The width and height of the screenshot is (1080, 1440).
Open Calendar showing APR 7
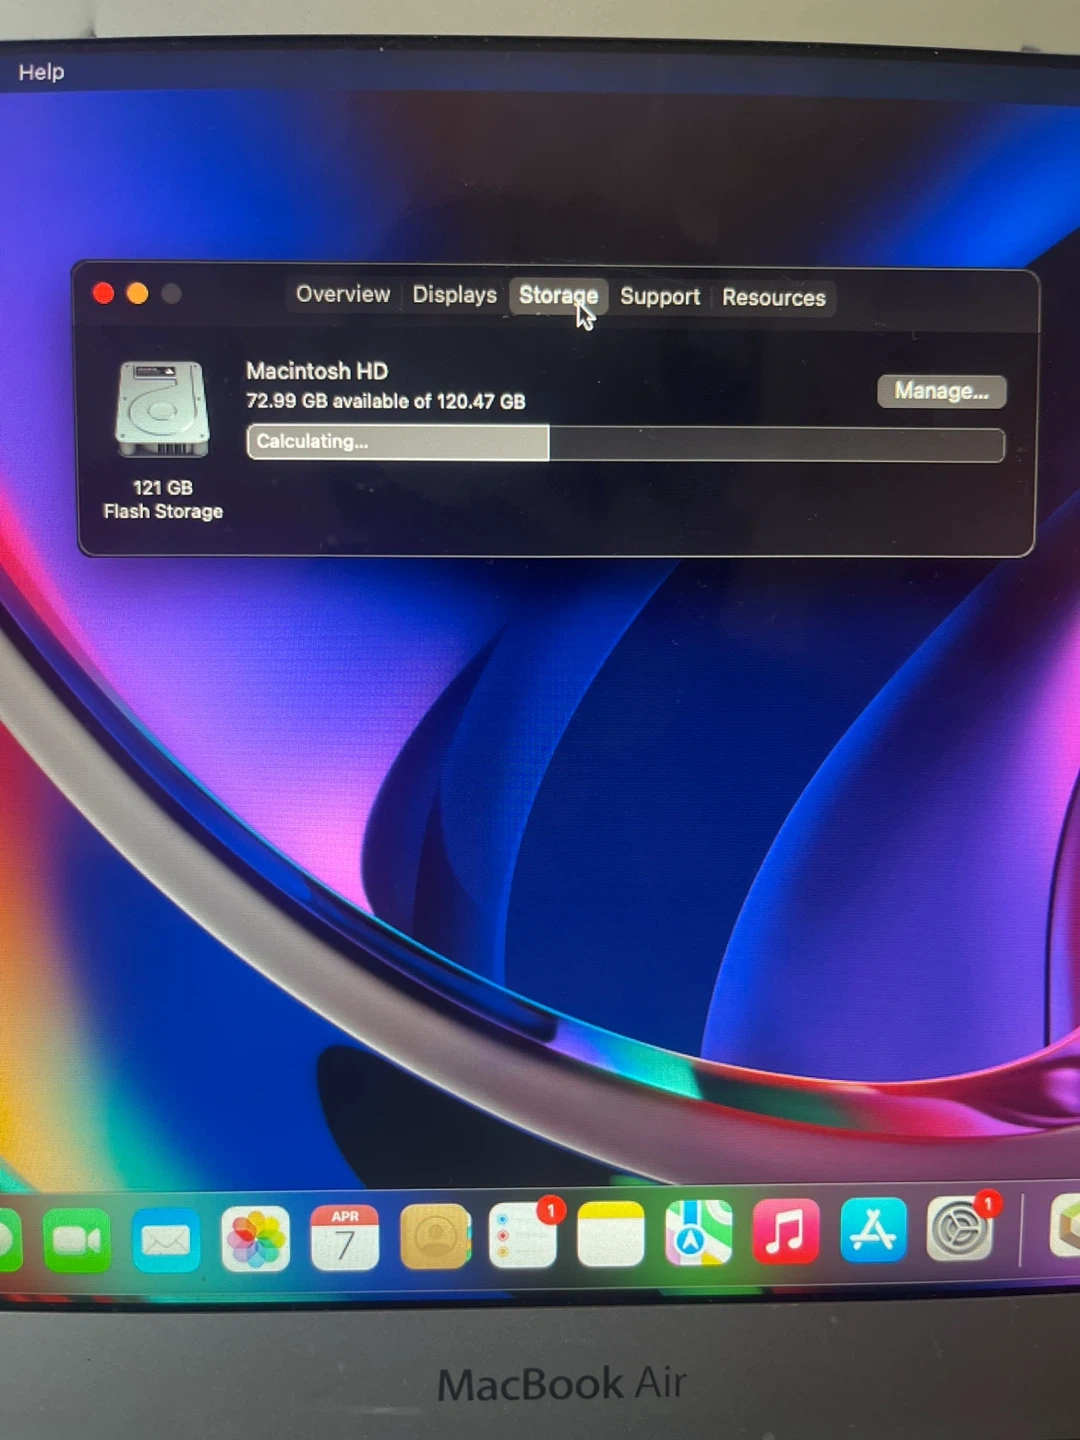pyautogui.click(x=345, y=1237)
